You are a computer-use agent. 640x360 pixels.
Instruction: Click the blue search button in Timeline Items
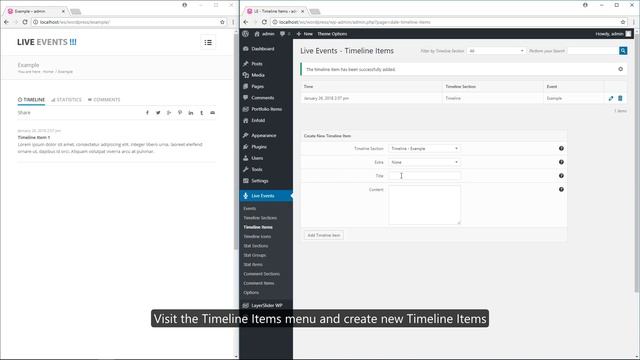coord(623,51)
